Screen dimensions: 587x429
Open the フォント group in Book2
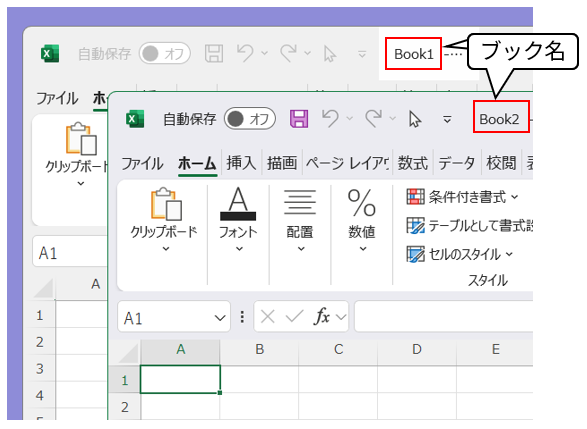(x=238, y=220)
